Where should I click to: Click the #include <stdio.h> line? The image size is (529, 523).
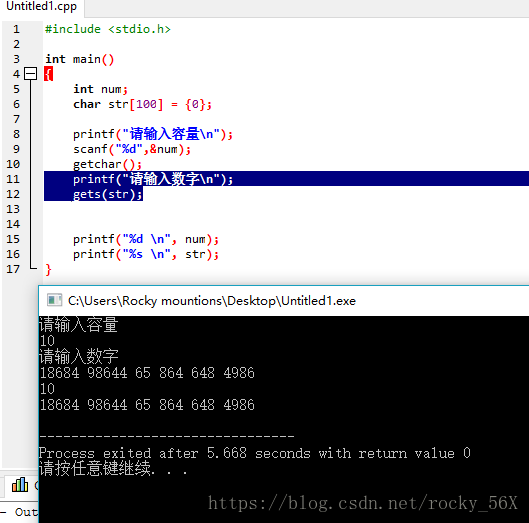pos(108,29)
